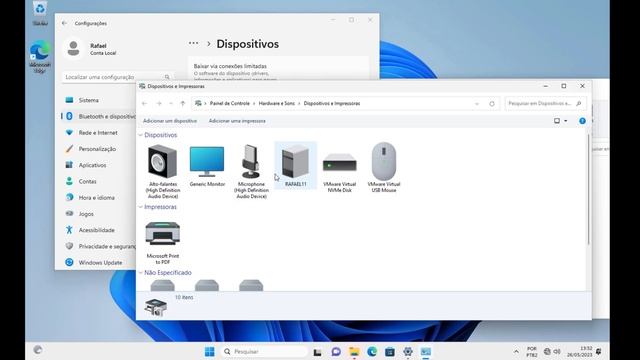The image size is (640, 360).
Task: Click Dispositivos e Impressoras in address path
Action: (331, 104)
